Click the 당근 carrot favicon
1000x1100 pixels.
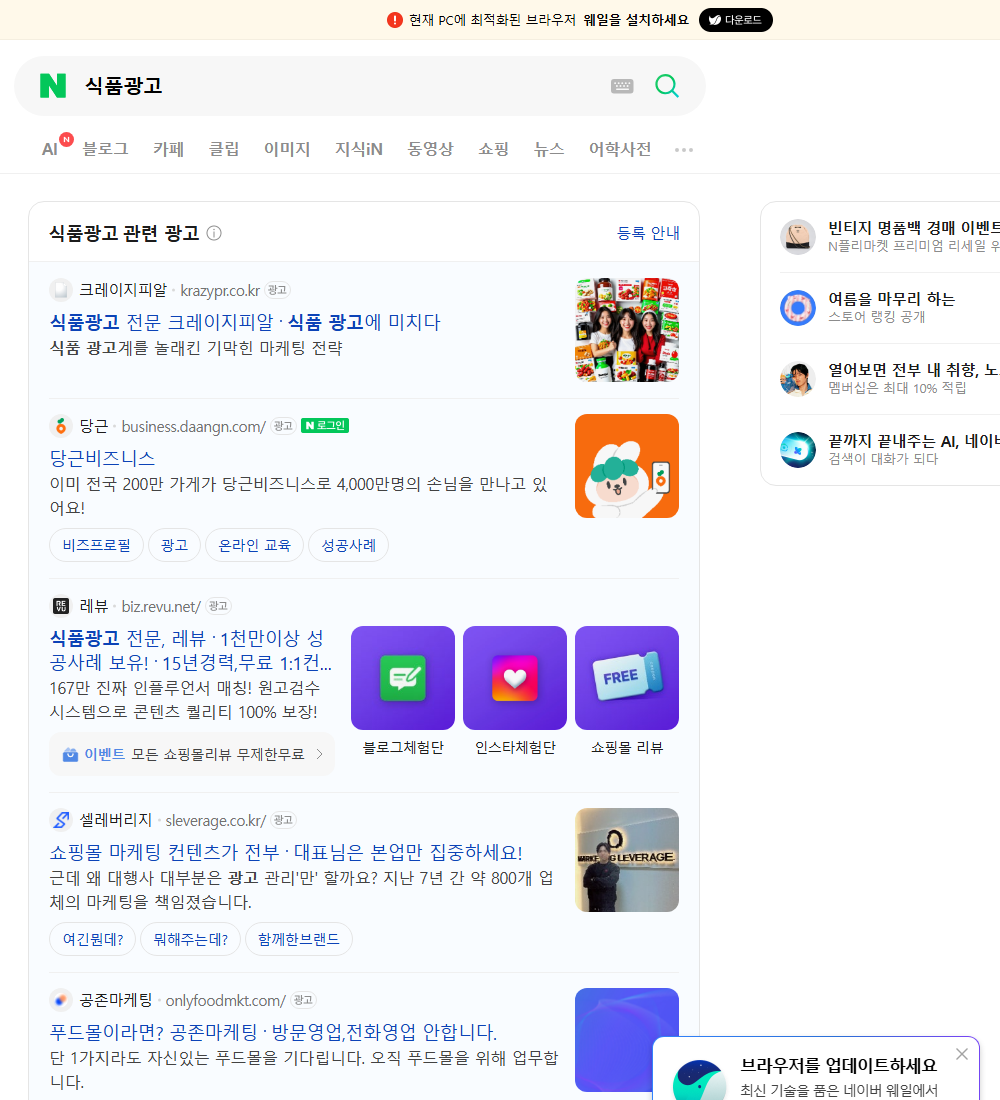(61, 426)
